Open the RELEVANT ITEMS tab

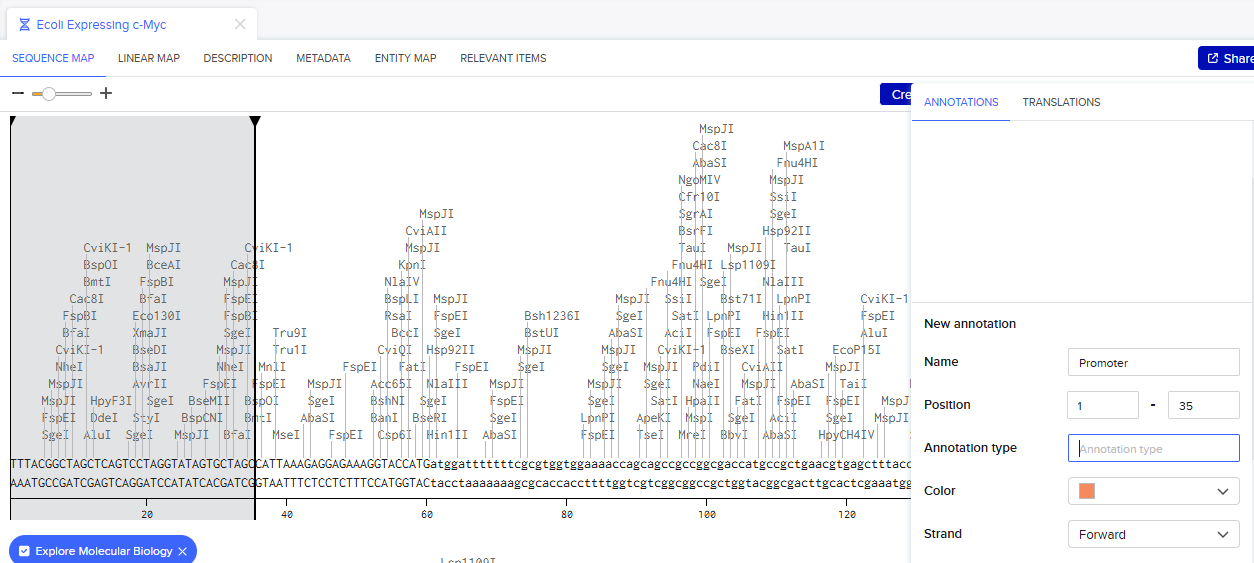503,58
